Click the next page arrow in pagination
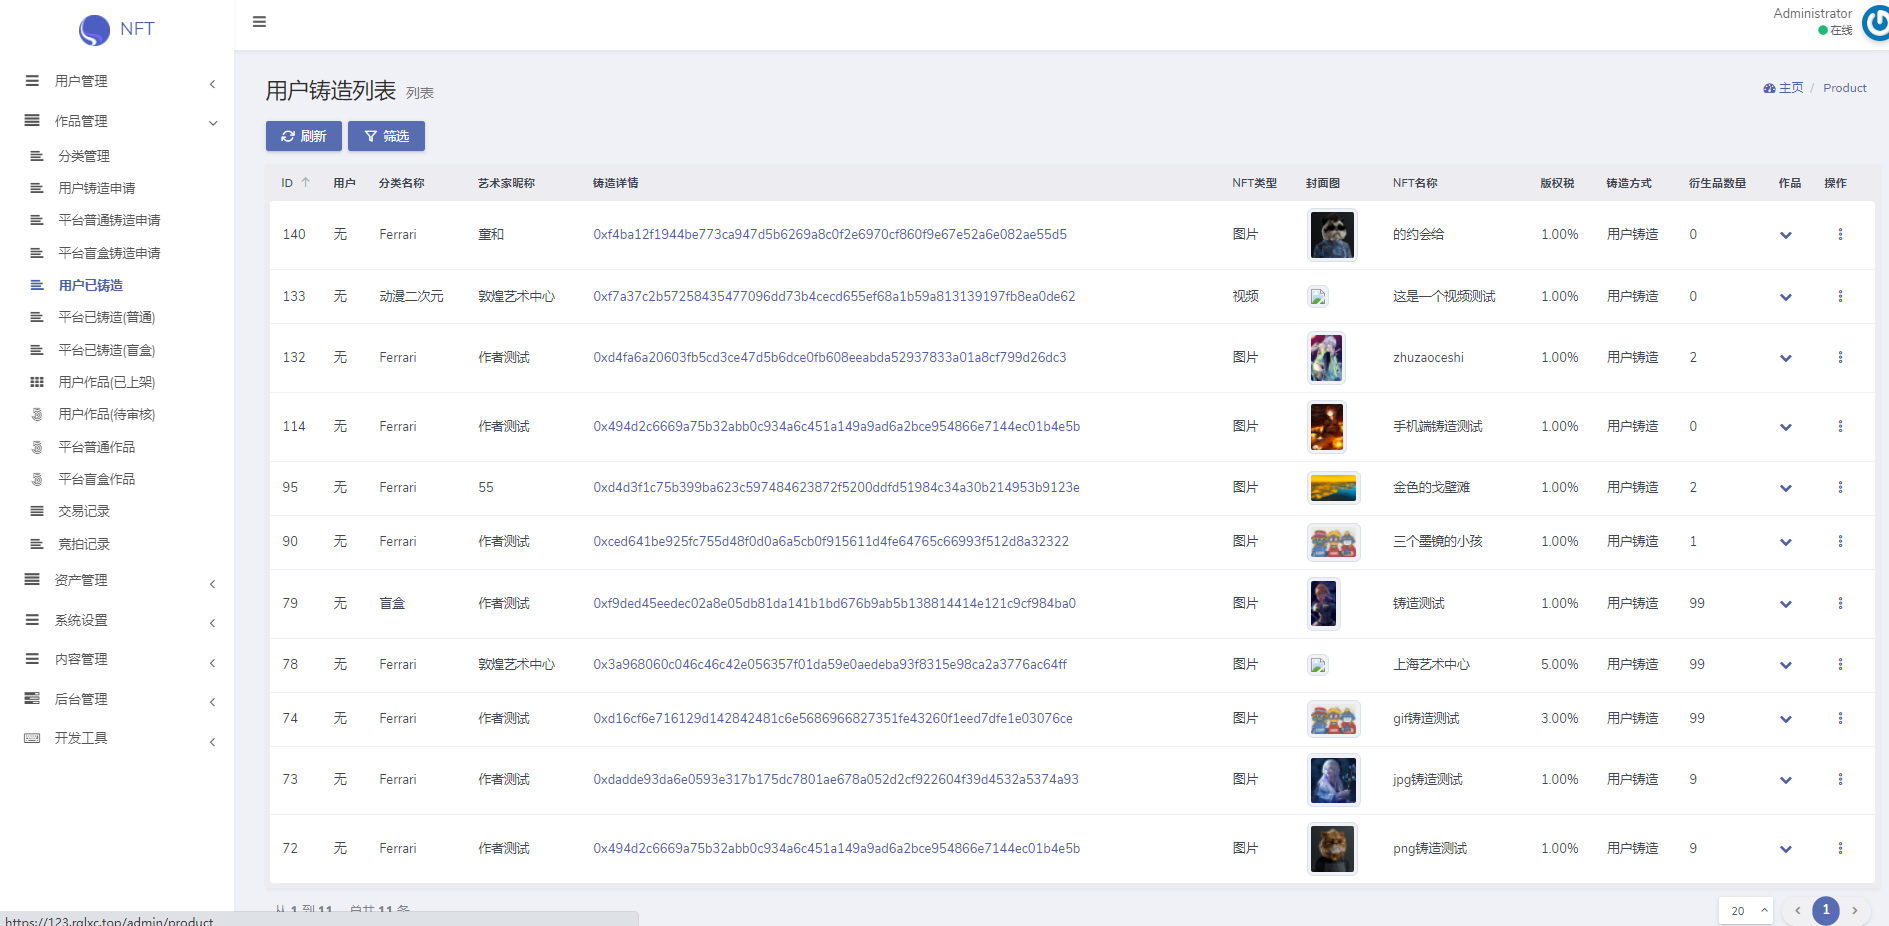 (1854, 910)
